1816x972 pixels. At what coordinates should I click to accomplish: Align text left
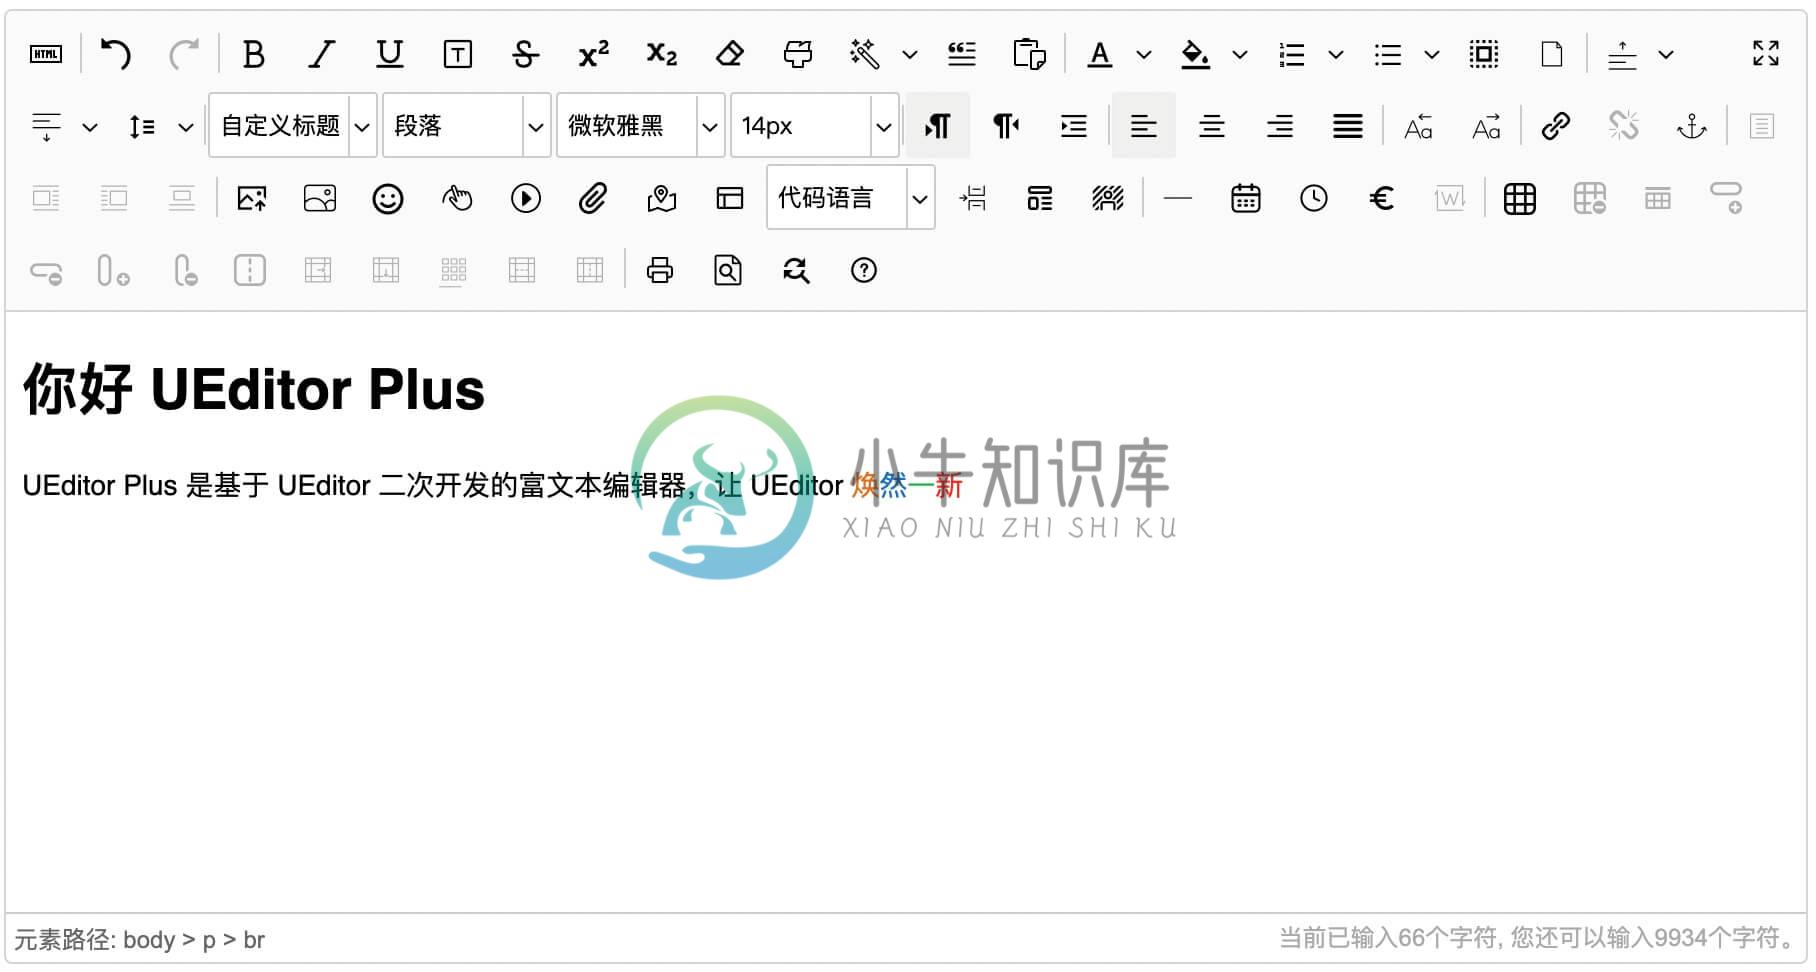point(1144,126)
